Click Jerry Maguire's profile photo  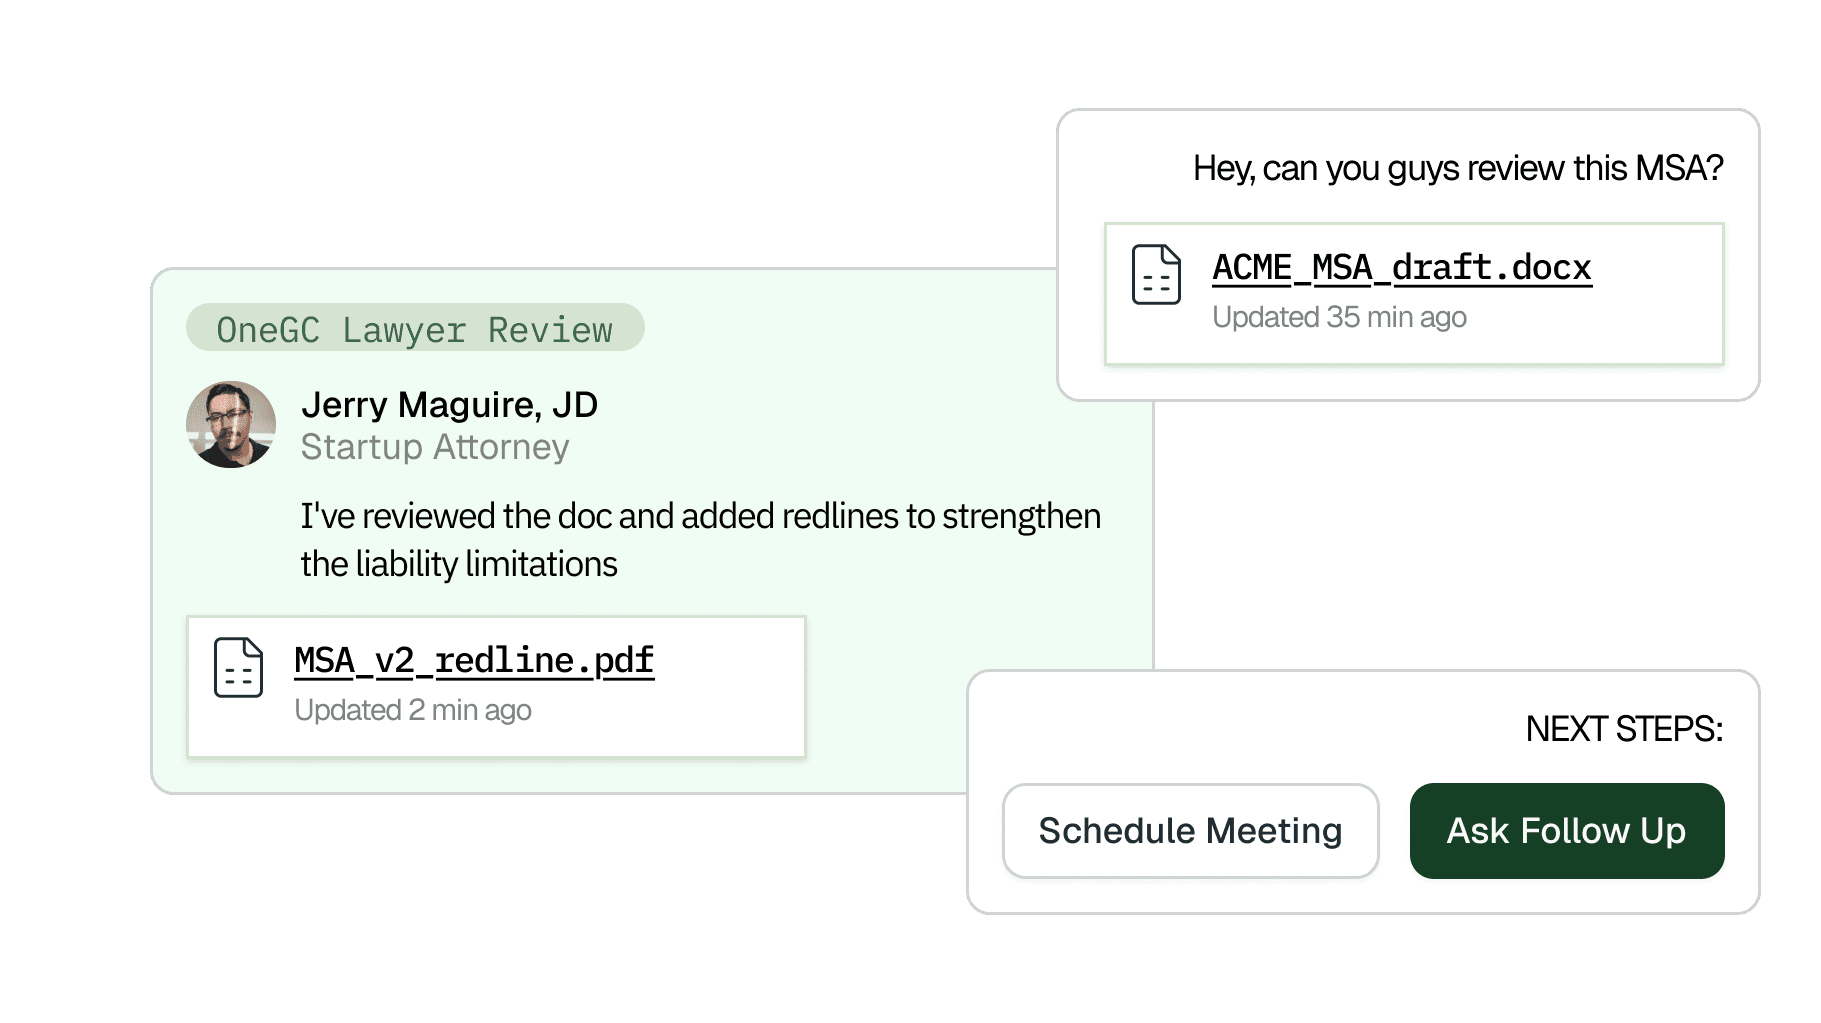tap(231, 424)
